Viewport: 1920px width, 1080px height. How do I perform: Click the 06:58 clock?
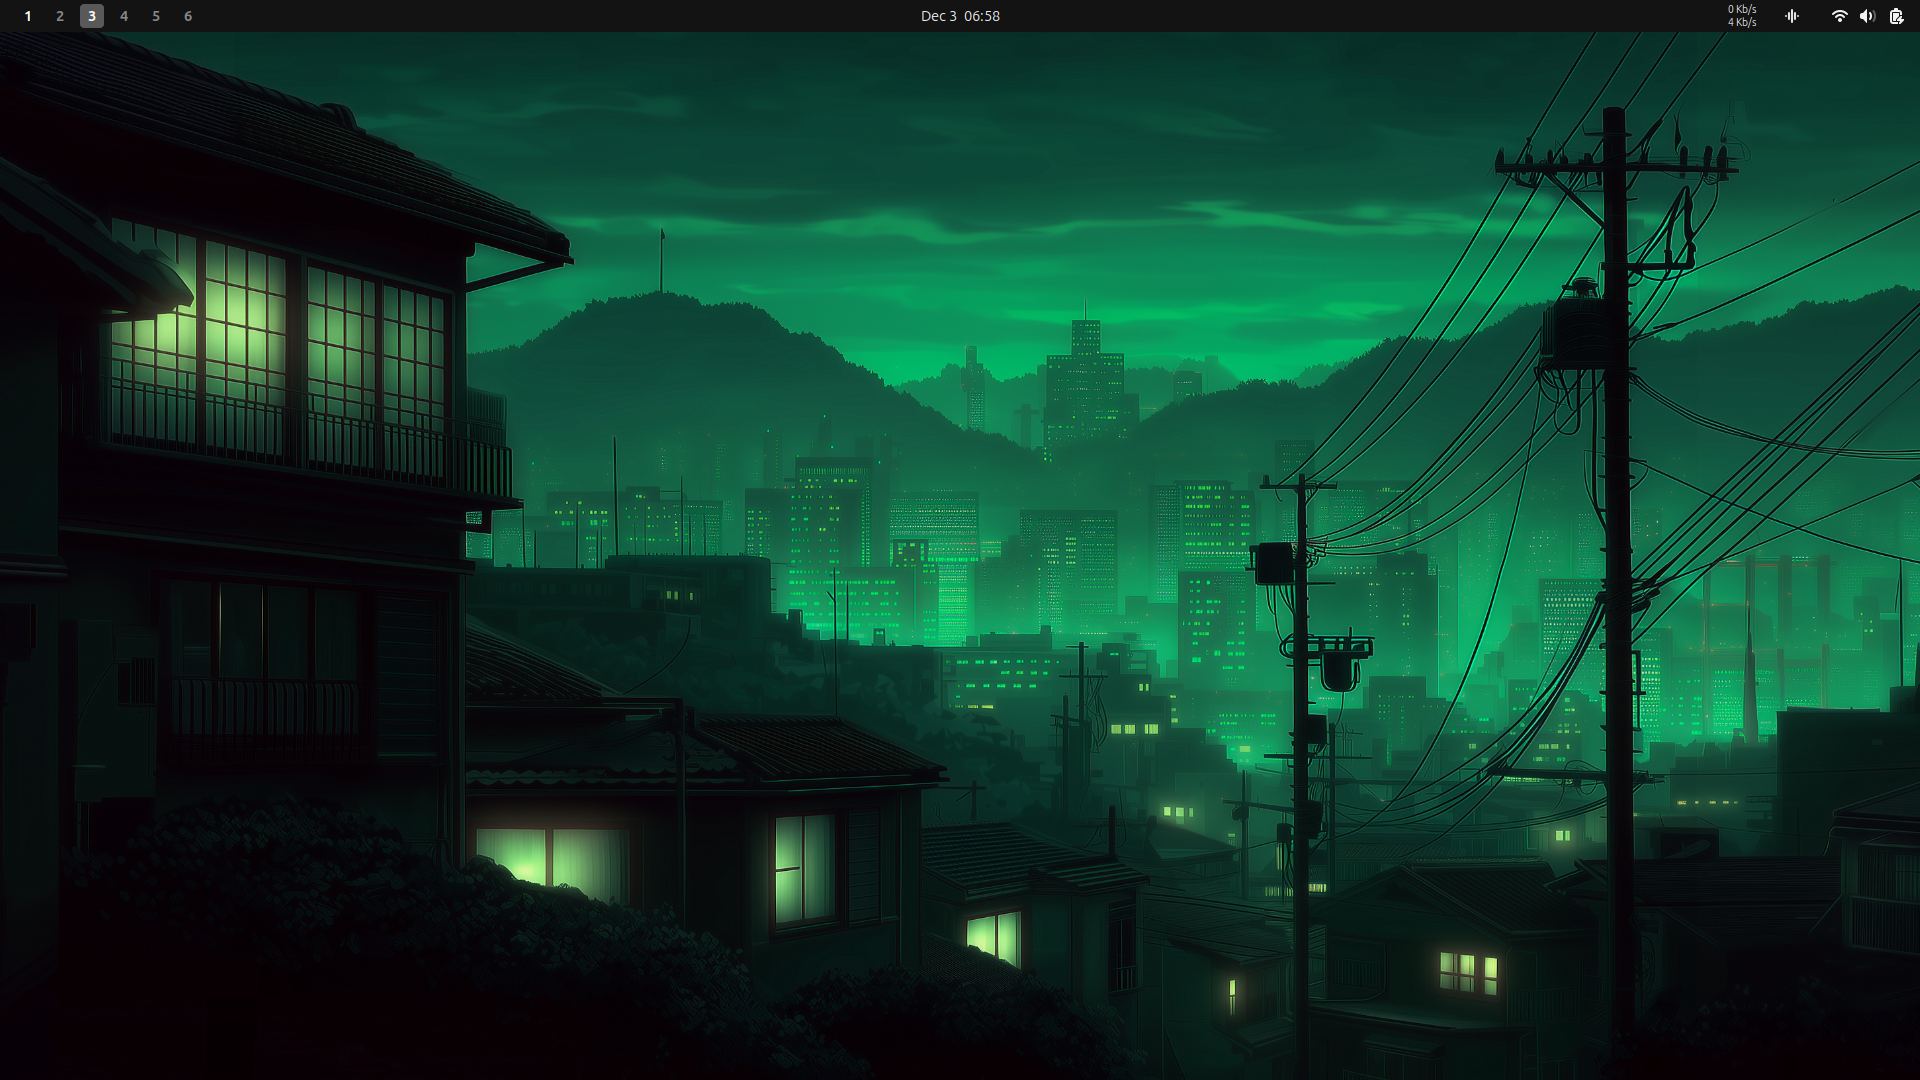(984, 16)
